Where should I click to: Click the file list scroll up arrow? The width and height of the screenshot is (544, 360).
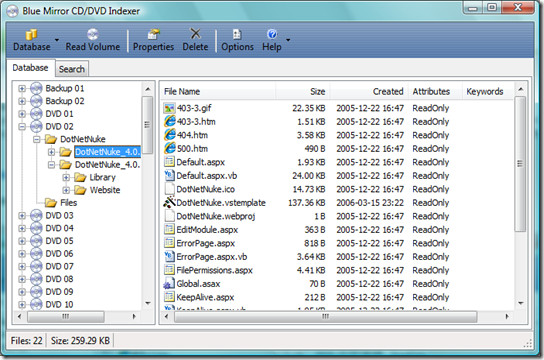pos(520,89)
